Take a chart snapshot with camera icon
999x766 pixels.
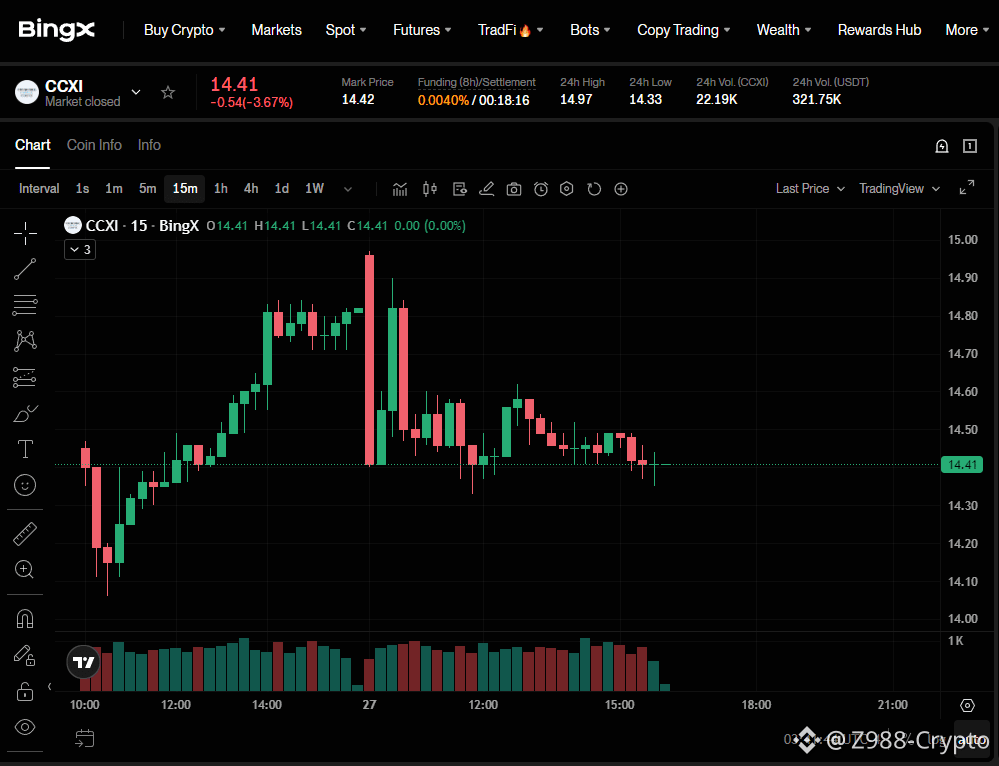514,189
